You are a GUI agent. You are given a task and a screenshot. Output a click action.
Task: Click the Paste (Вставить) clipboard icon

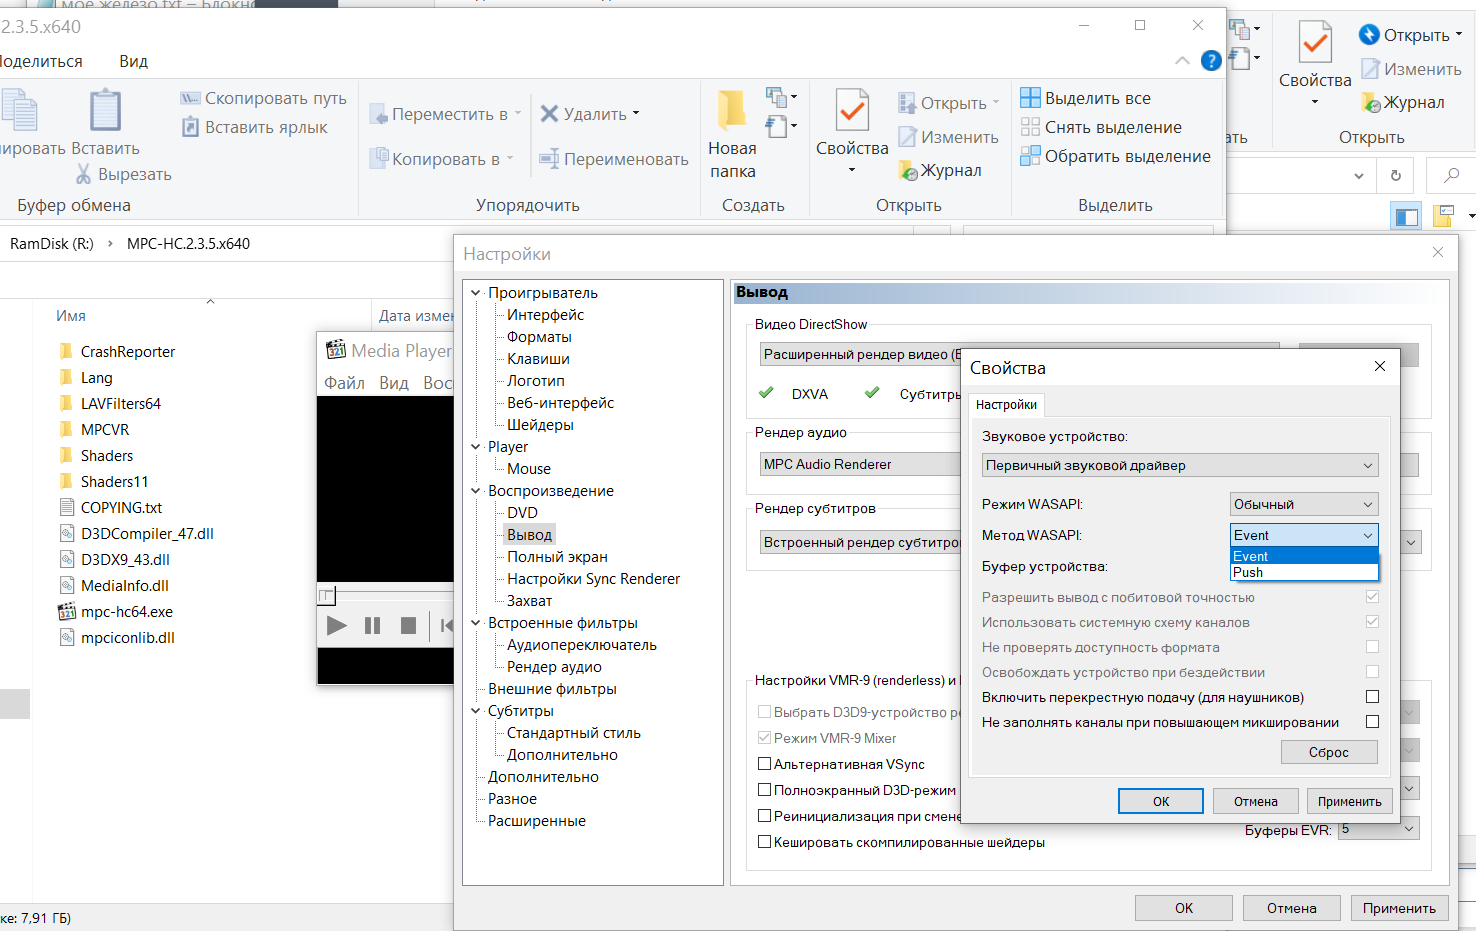(x=105, y=111)
